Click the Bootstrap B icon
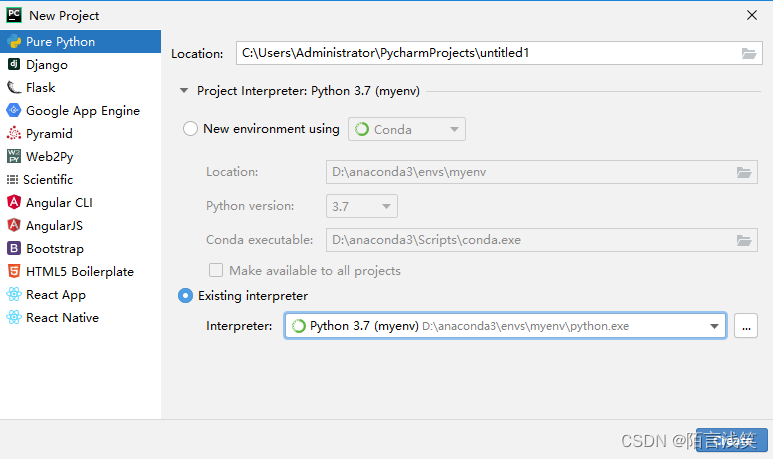Image resolution: width=773 pixels, height=459 pixels. [14, 248]
